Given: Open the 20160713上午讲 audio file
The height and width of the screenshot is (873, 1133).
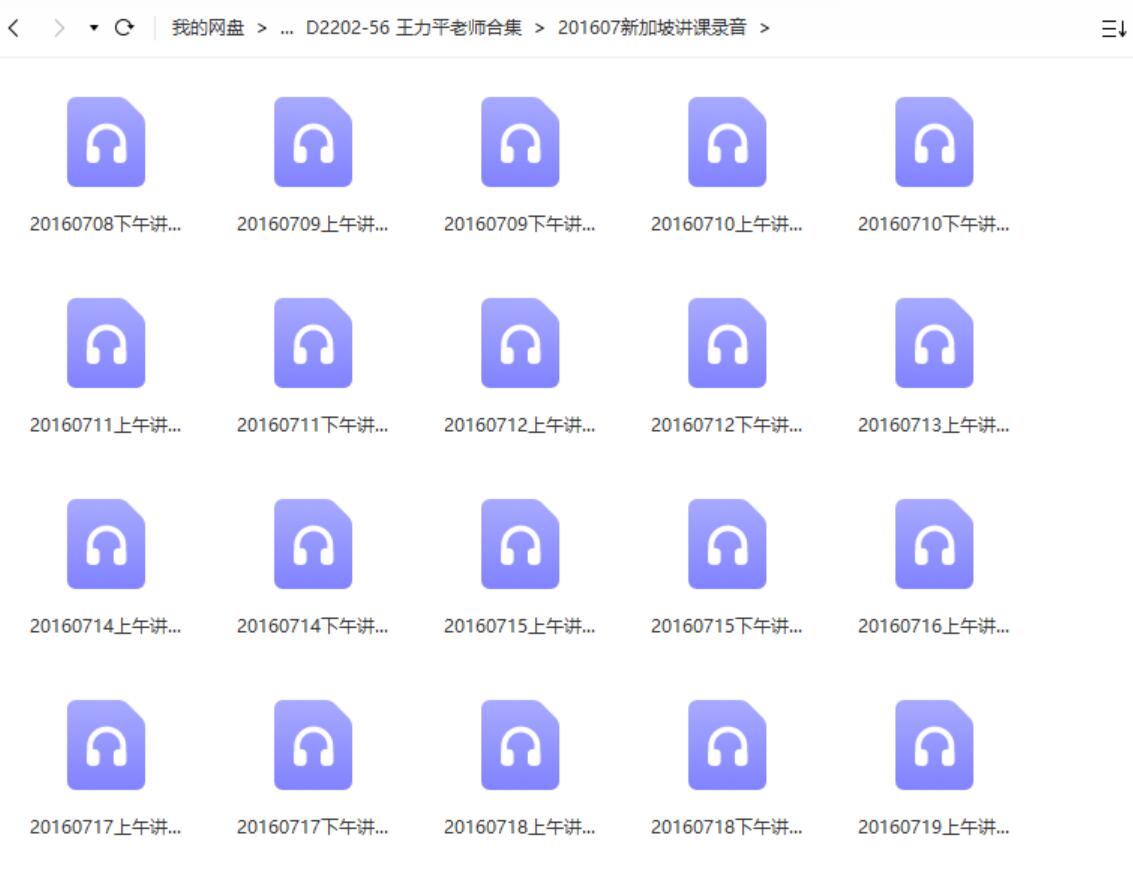Looking at the screenshot, I should 933,343.
